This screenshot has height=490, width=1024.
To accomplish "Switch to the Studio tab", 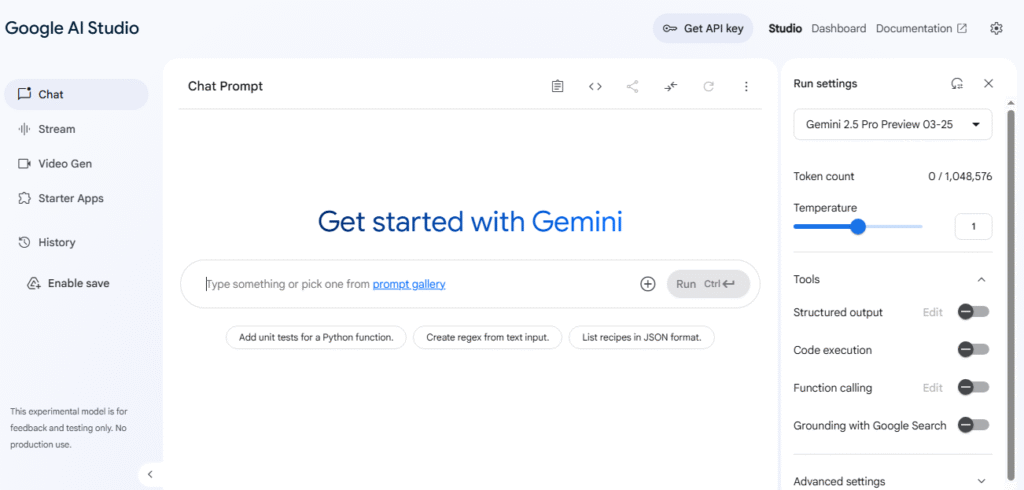I will click(785, 29).
